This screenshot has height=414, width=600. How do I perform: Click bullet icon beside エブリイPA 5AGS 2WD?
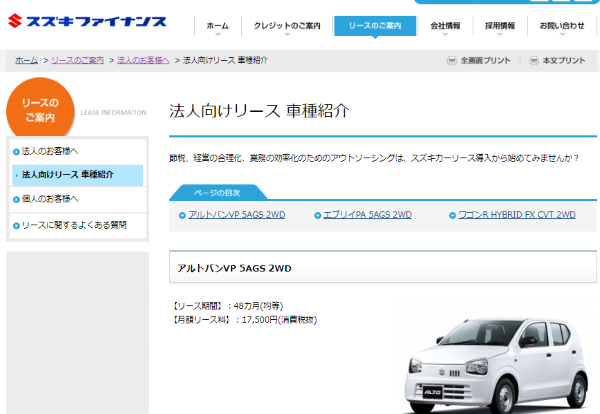tap(317, 215)
